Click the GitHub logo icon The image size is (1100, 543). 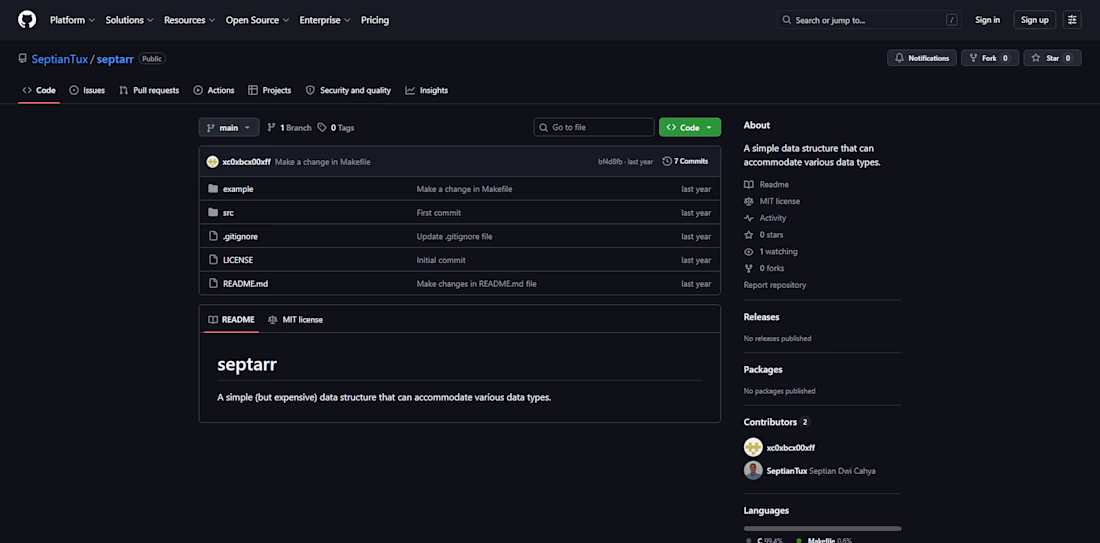(27, 20)
